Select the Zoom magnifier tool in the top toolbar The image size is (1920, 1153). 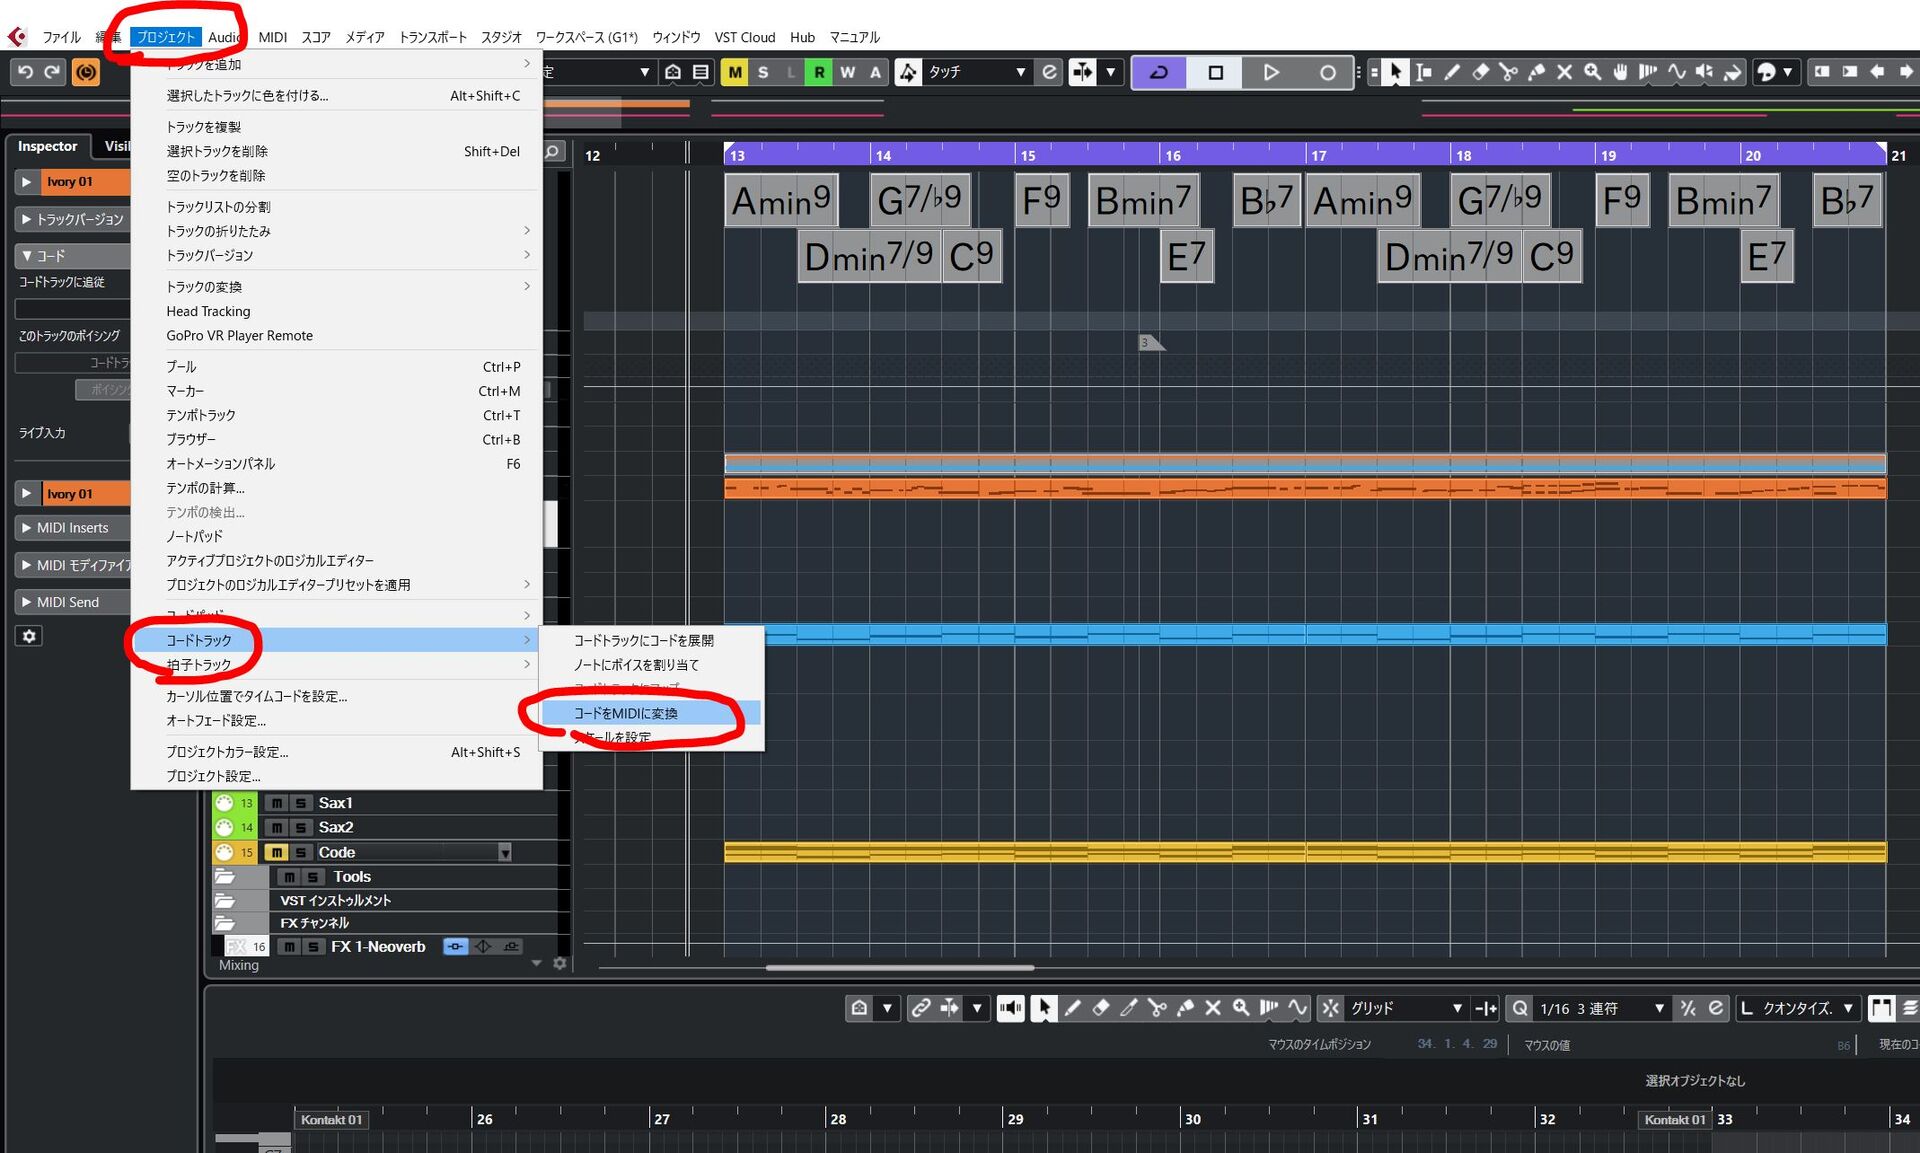(1592, 72)
